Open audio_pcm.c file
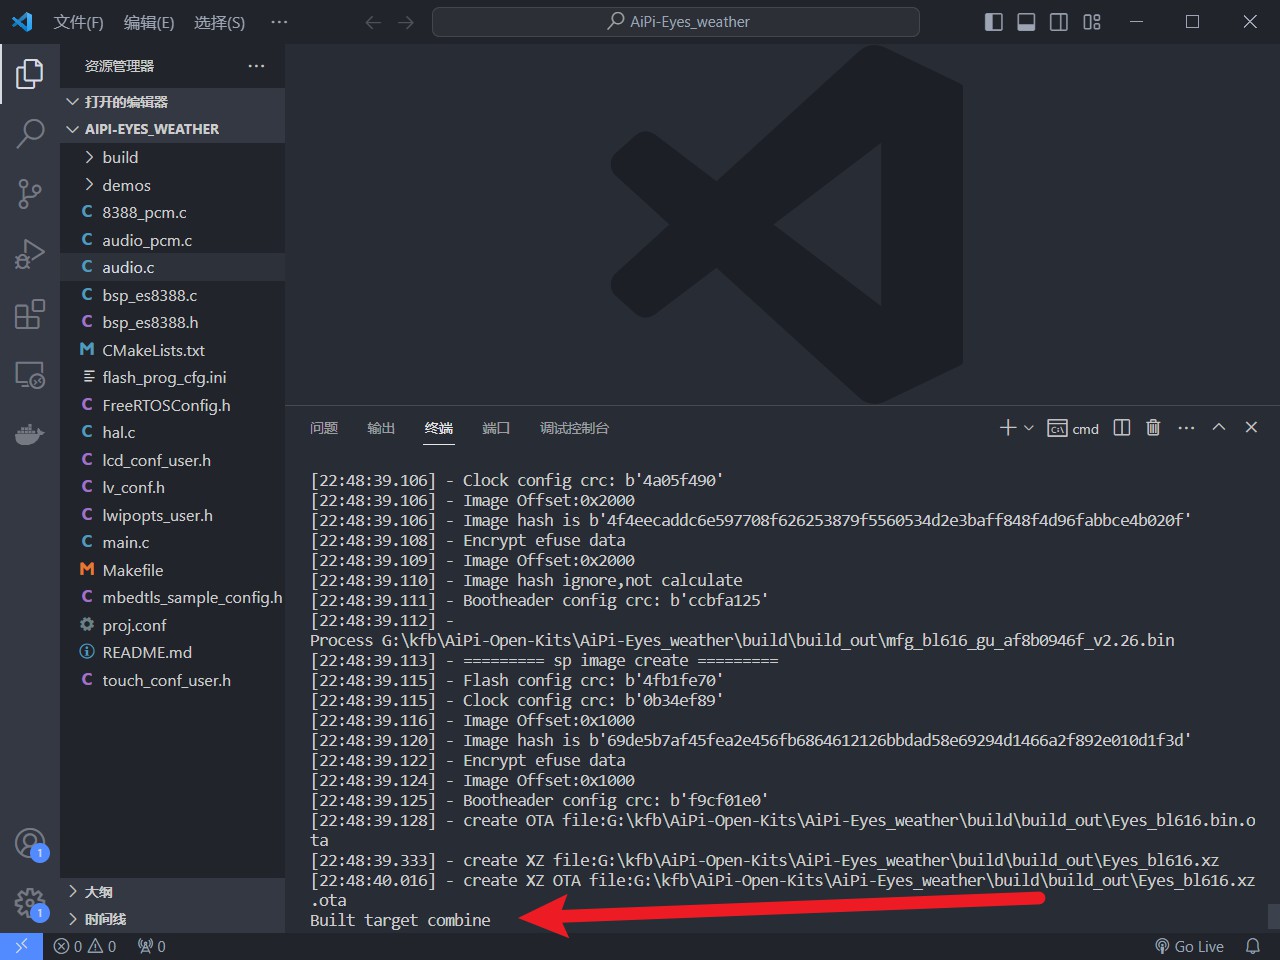This screenshot has width=1280, height=960. coord(172,240)
